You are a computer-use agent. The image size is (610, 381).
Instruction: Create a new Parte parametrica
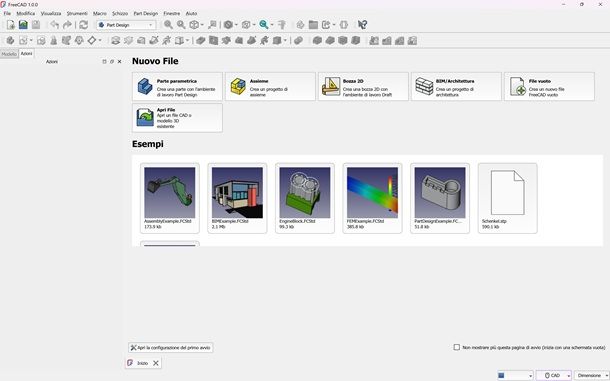tap(177, 86)
